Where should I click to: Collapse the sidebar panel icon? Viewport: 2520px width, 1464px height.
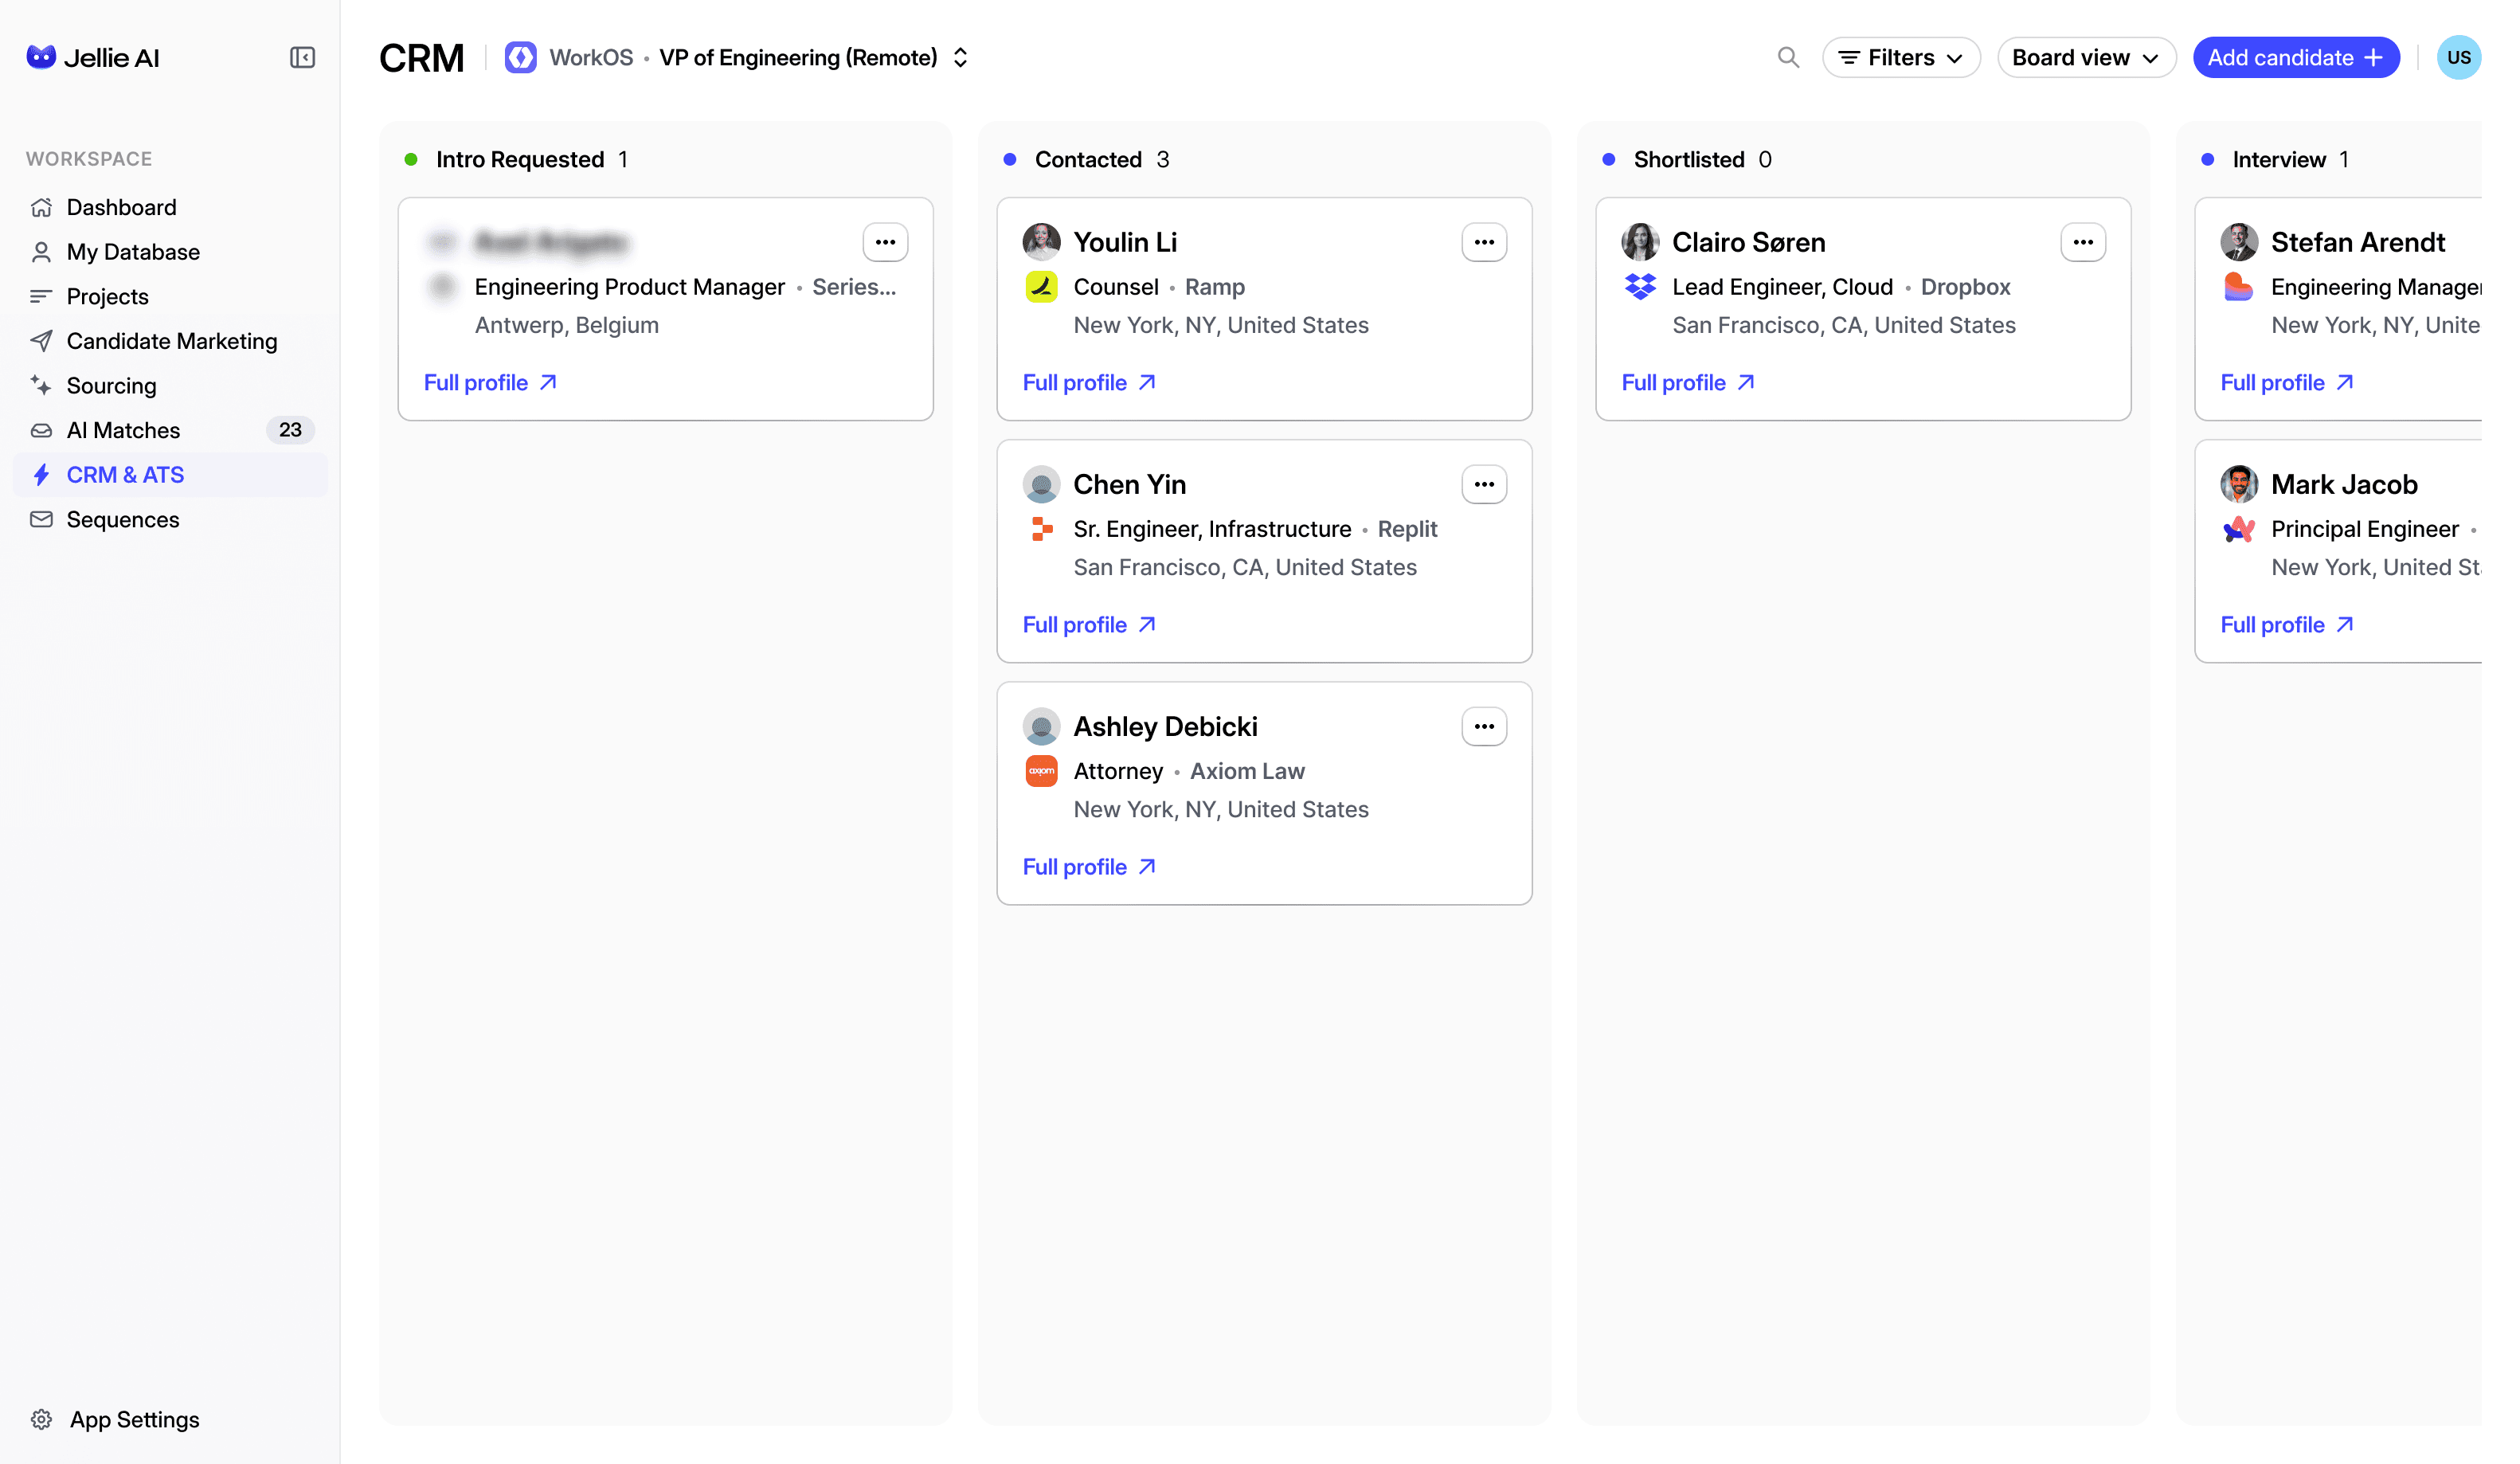pos(302,58)
